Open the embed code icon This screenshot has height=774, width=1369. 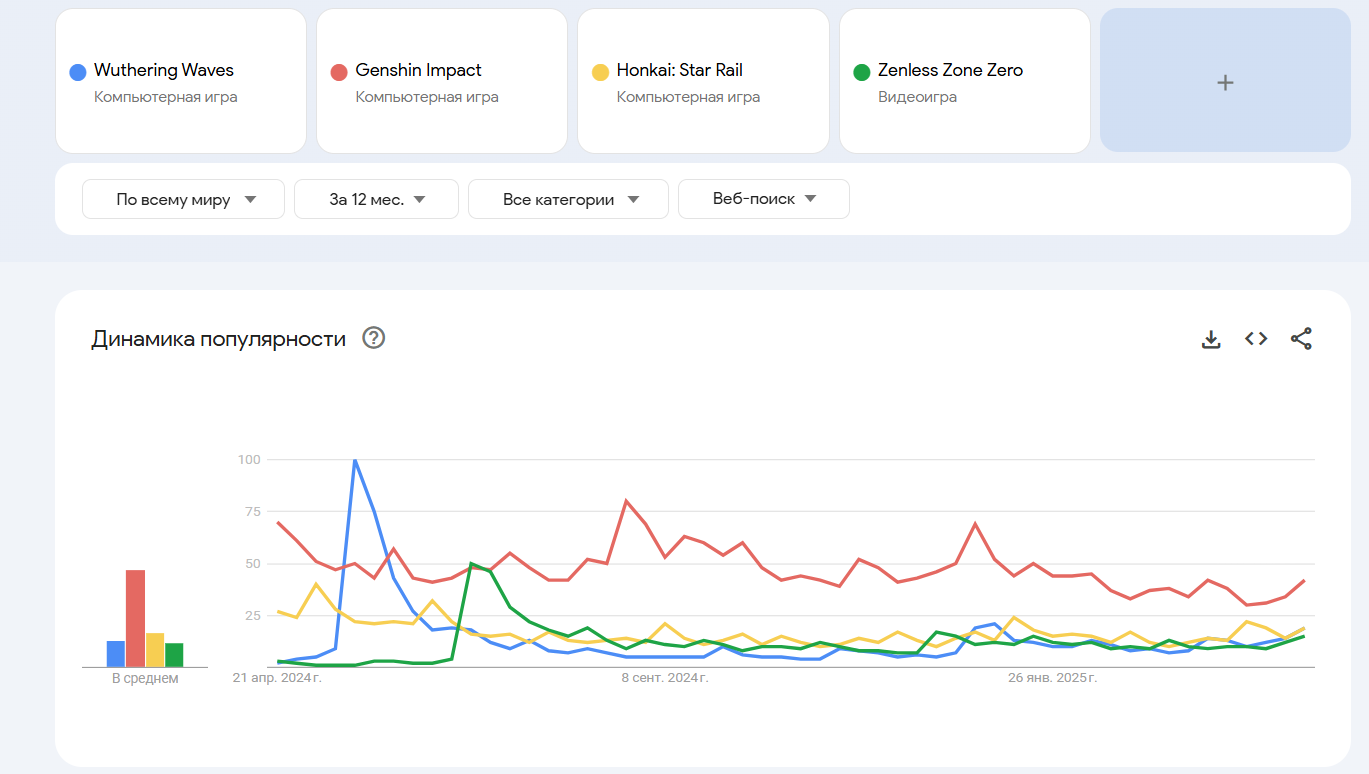[x=1256, y=339]
